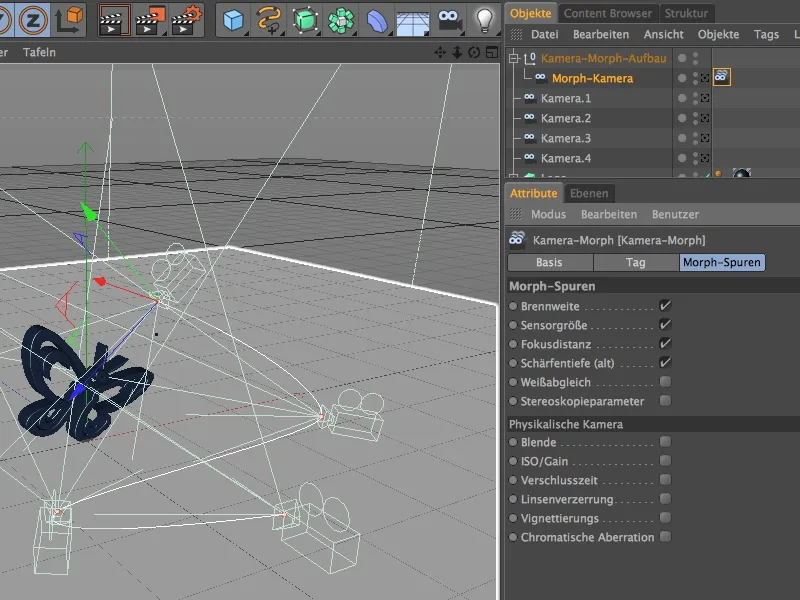Click the green subdivision generator icon
This screenshot has width=800, height=600.
coord(305,20)
